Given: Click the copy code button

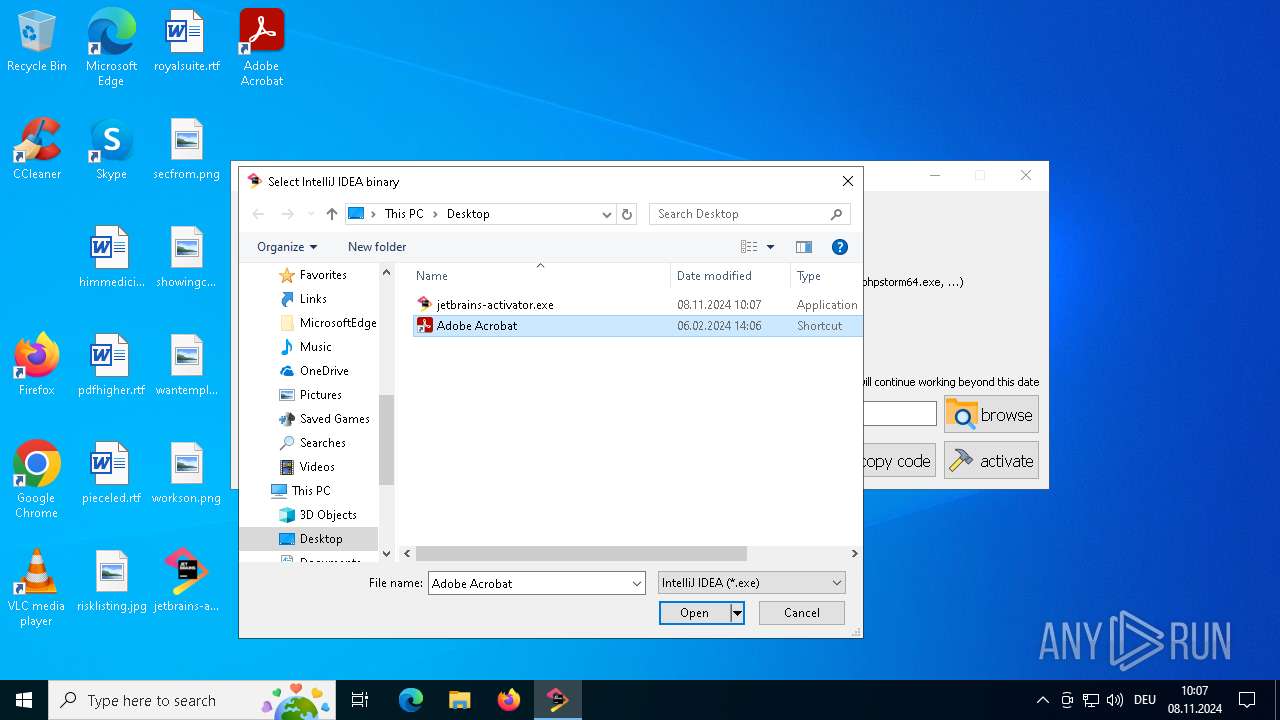Looking at the screenshot, I should click(x=898, y=461).
